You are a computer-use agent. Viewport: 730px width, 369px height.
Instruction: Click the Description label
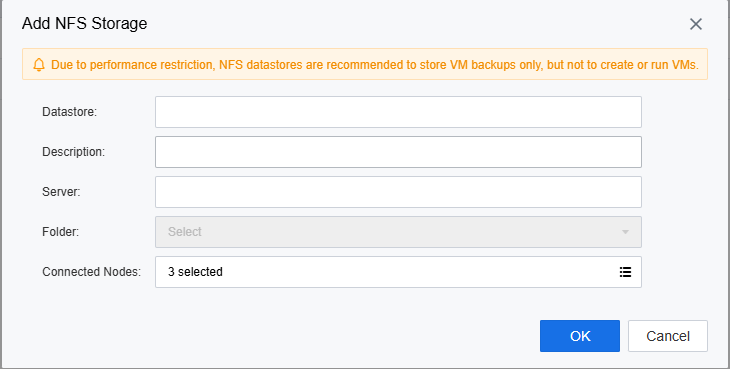click(74, 152)
